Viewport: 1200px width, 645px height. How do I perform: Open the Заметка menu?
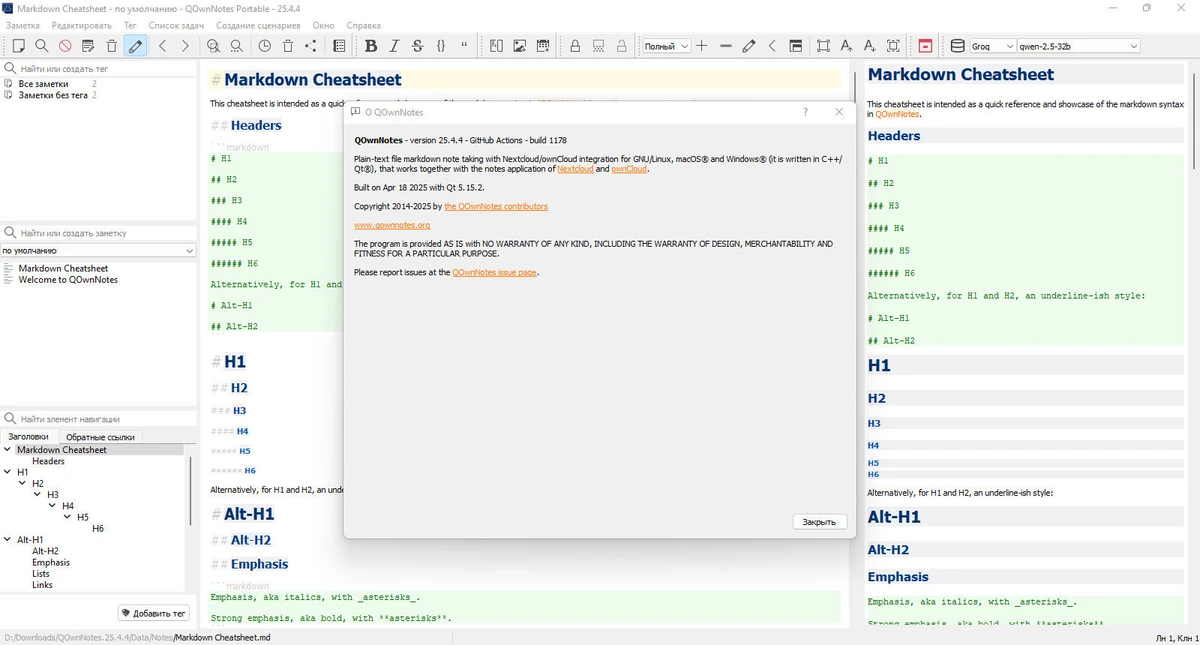(23, 25)
